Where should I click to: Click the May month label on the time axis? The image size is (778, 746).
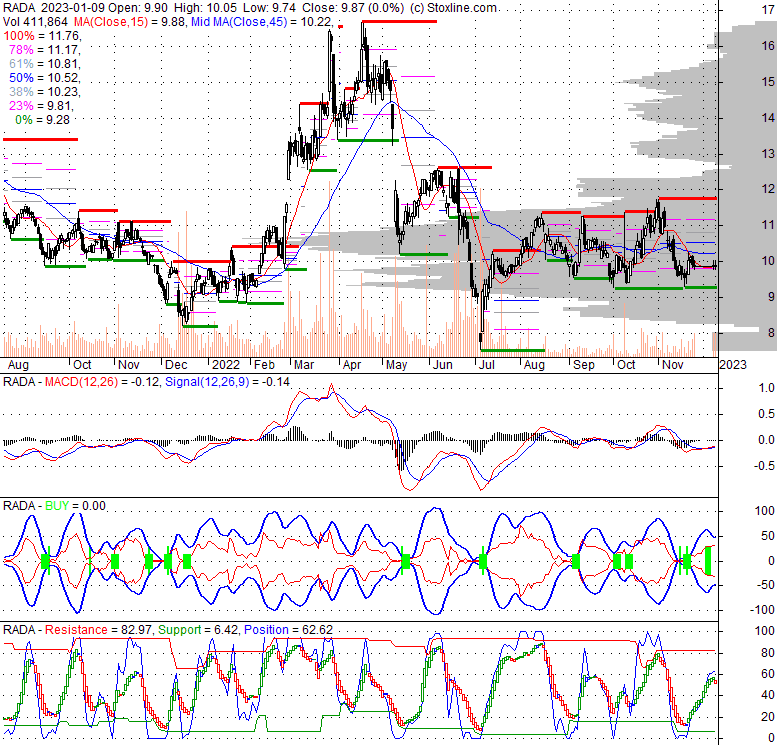pos(396,365)
